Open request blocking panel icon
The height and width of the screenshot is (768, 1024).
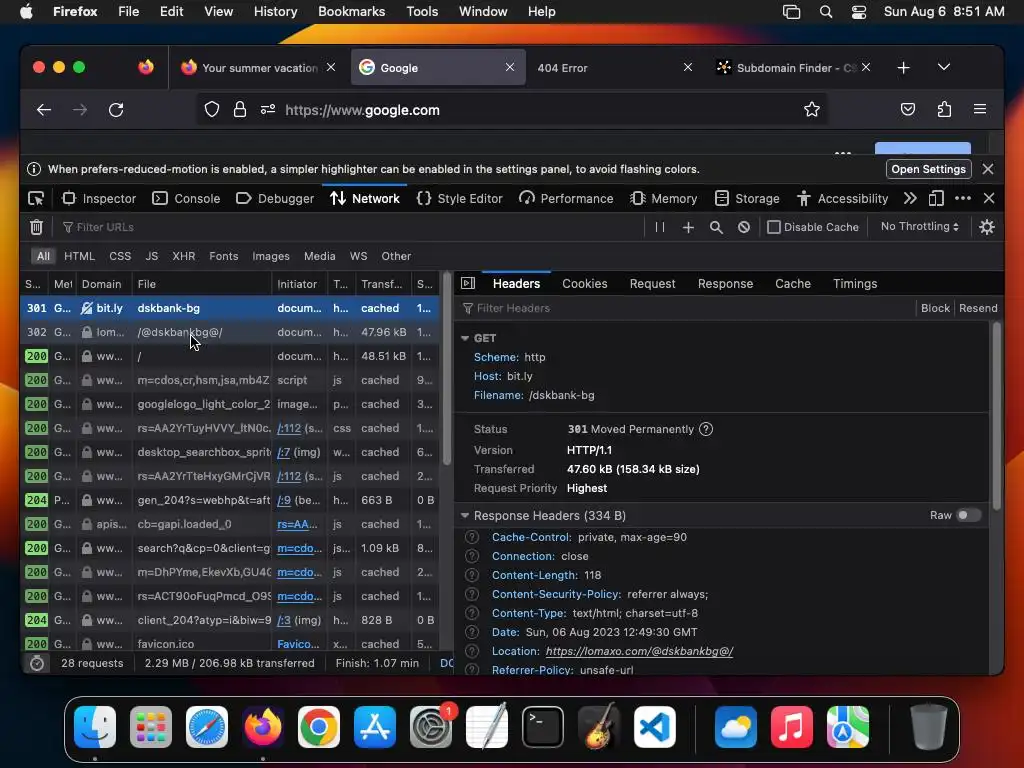(x=744, y=227)
